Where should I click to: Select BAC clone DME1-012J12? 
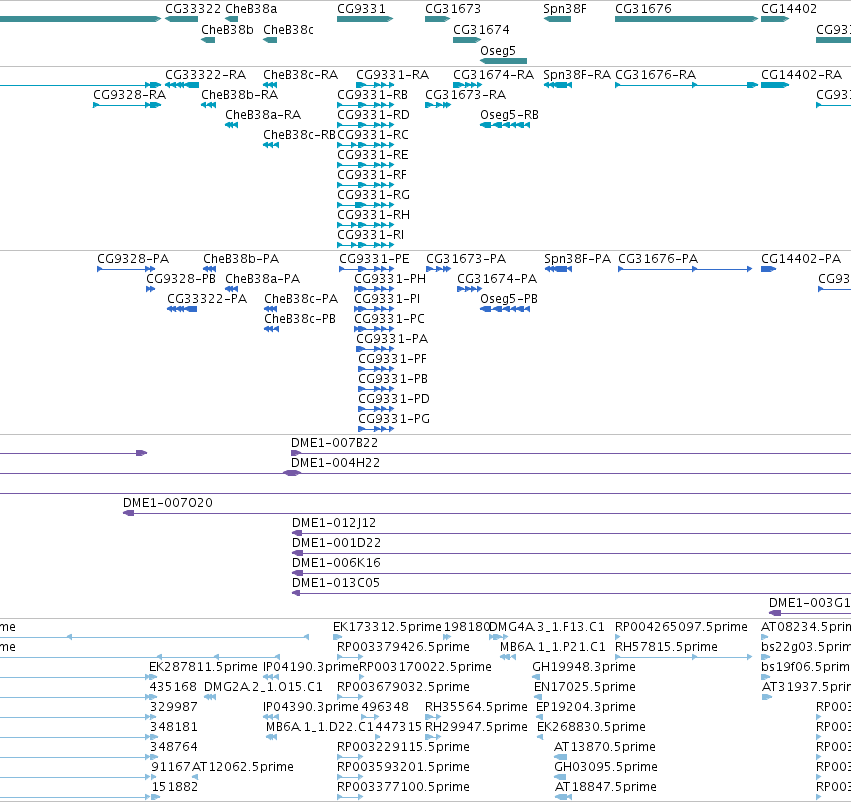[x=334, y=523]
